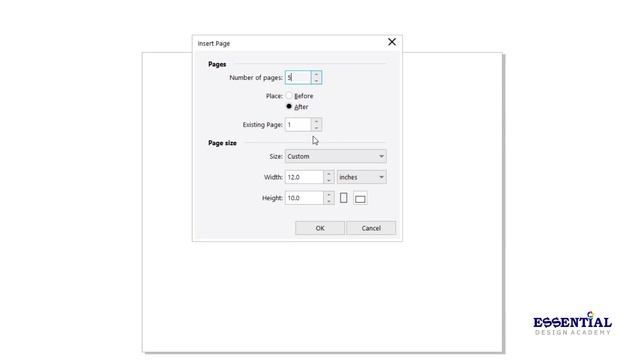Focus the Existing Page field
Image resolution: width=640 pixels, height=360 pixels.
(x=298, y=124)
